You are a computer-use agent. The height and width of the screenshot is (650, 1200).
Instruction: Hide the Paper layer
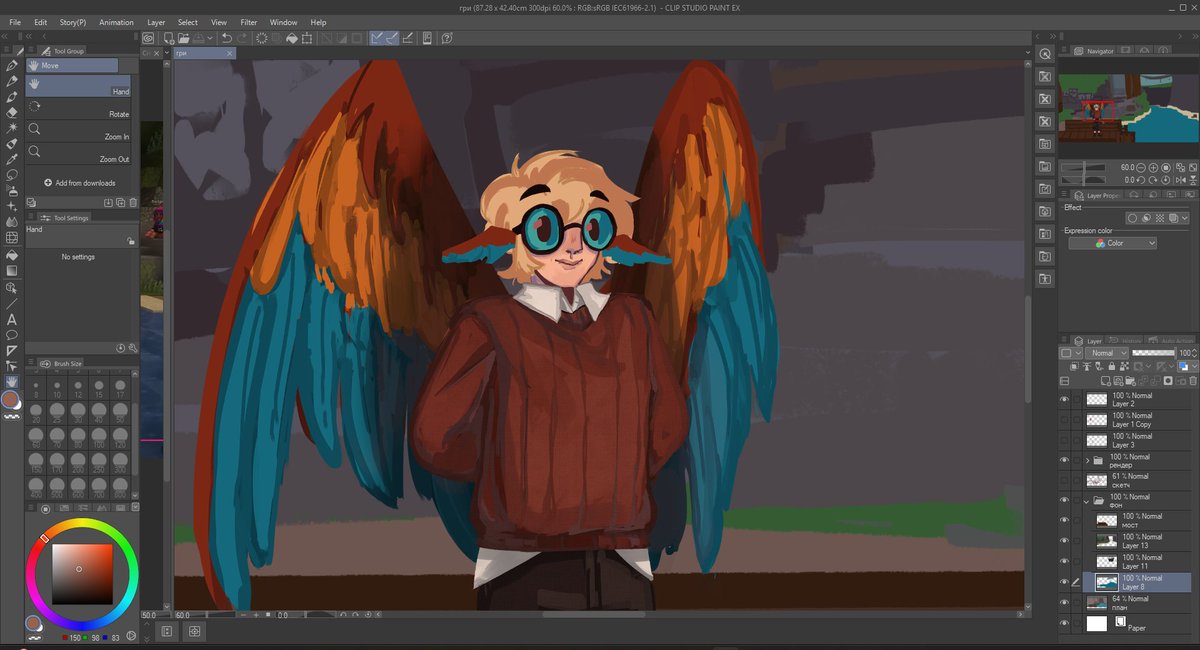click(1064, 623)
